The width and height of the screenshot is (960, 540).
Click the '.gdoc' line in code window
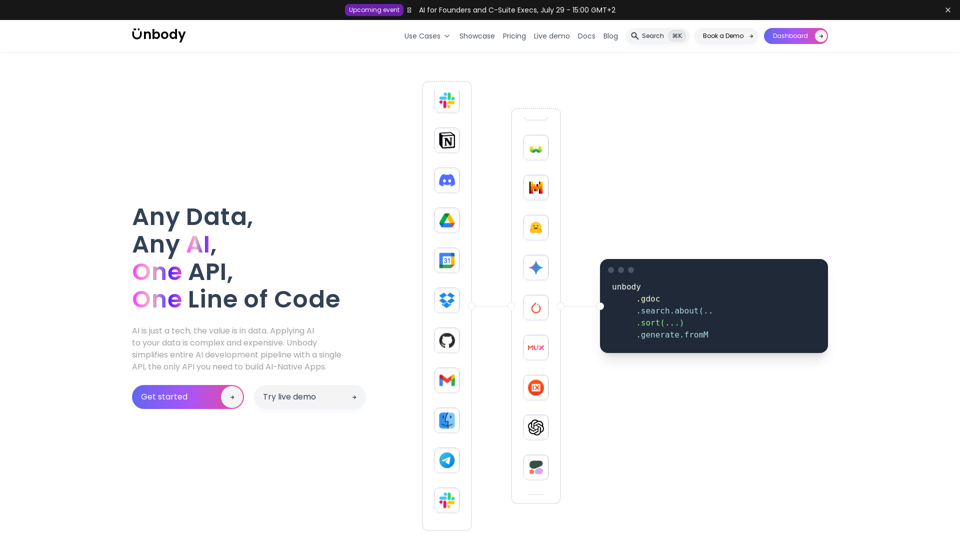coord(648,299)
